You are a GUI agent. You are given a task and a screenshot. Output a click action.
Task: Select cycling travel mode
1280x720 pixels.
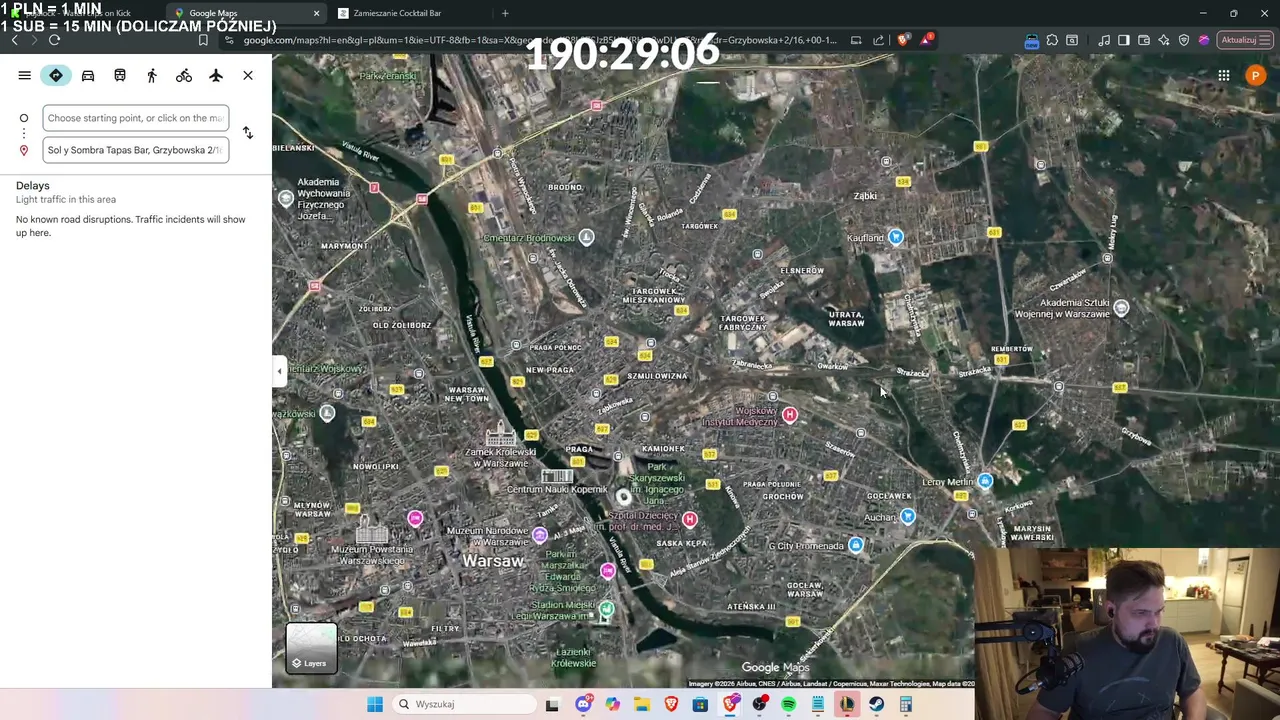pos(184,76)
